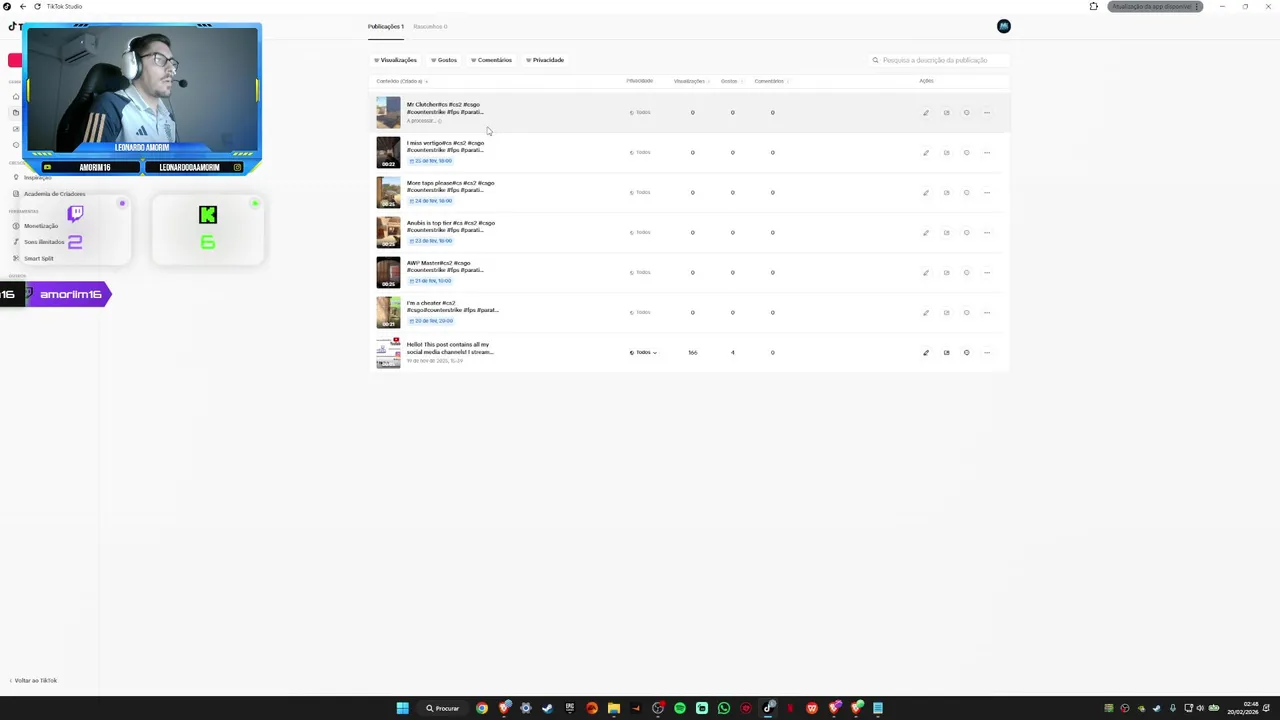Open WhatsApp from the taskbar
Screen dimensions: 1280x720
point(724,708)
